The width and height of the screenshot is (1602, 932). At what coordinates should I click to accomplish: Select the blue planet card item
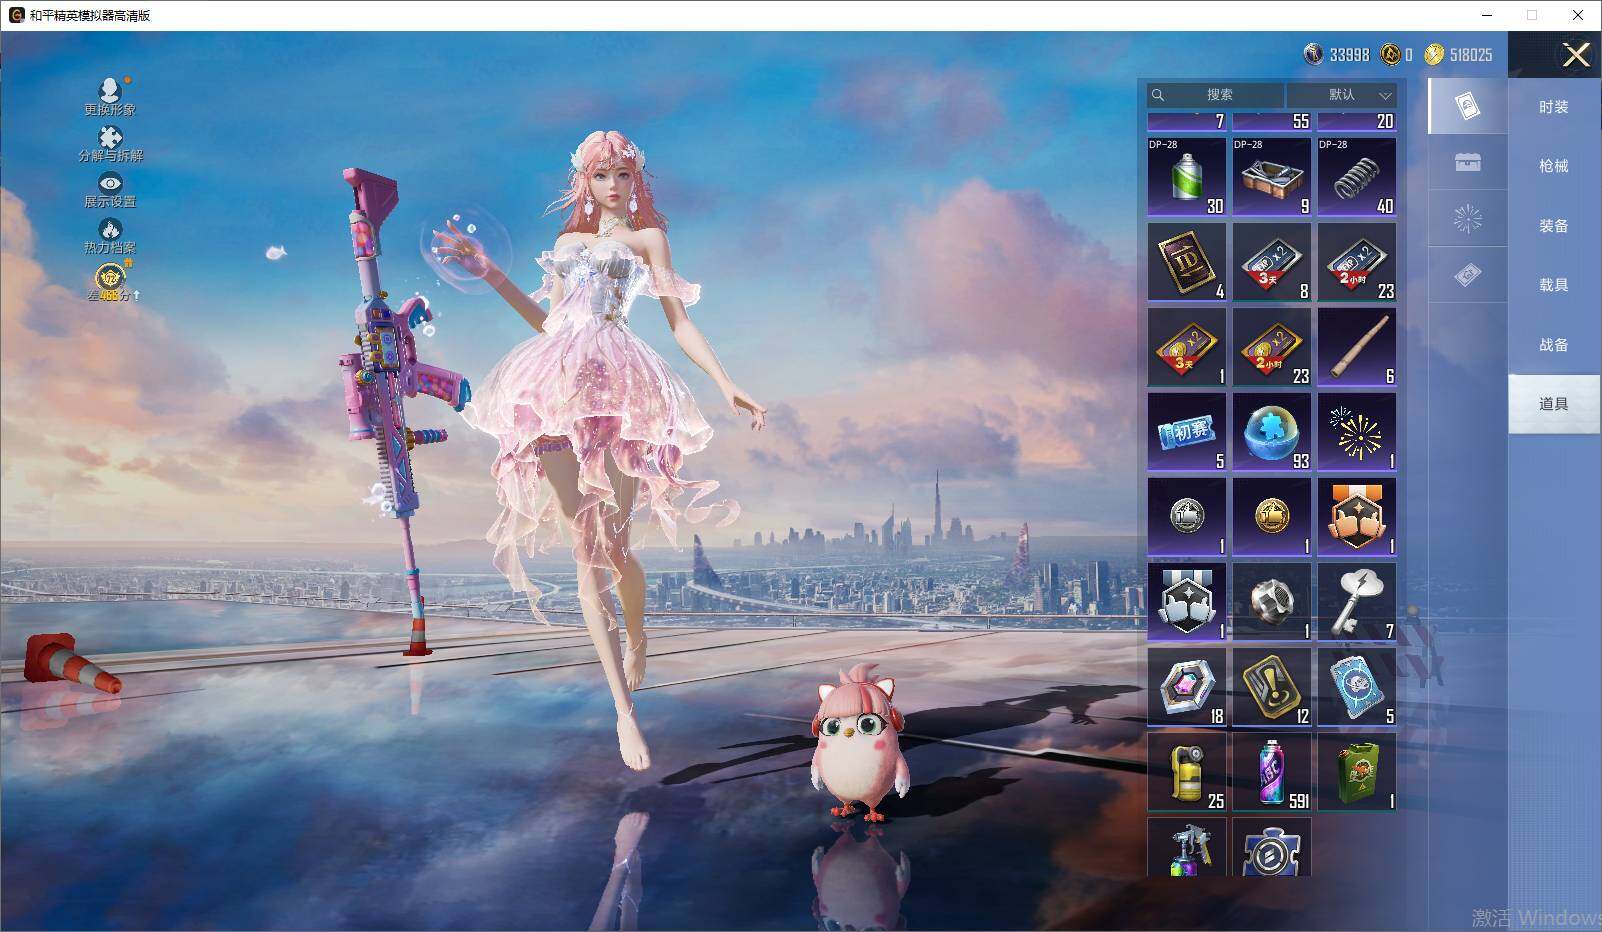point(1357,687)
